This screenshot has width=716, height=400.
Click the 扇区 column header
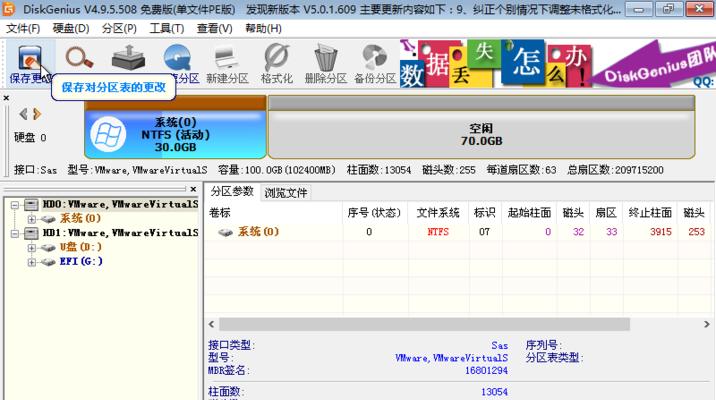coord(606,212)
